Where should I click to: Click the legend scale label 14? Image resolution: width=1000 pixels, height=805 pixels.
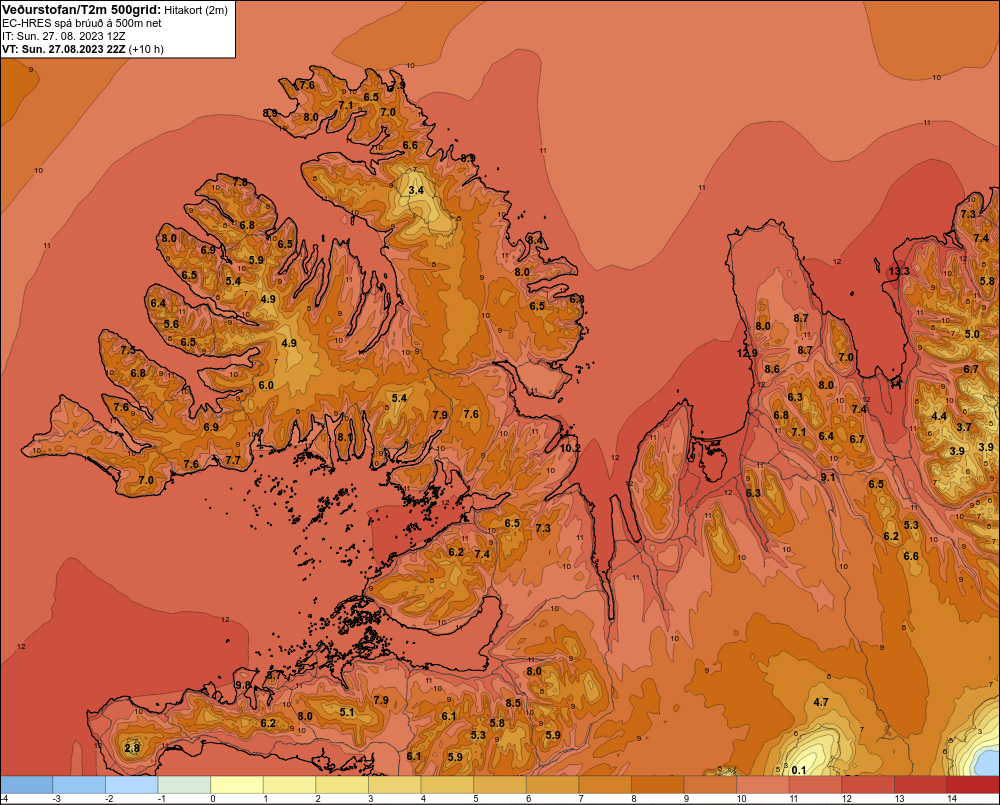(952, 799)
